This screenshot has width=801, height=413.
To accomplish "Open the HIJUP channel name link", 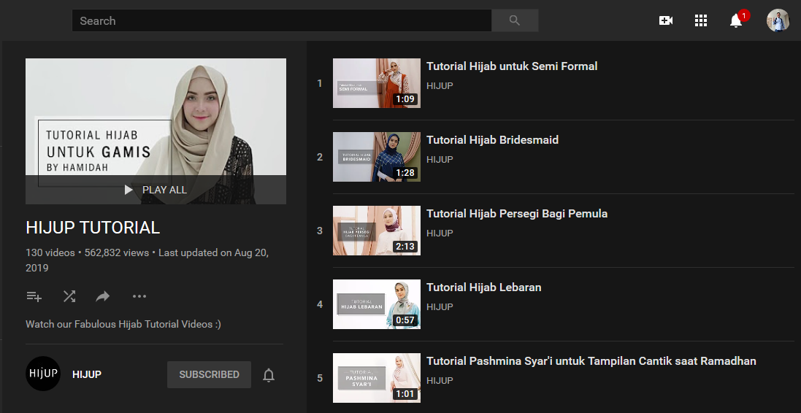I will (x=87, y=375).
